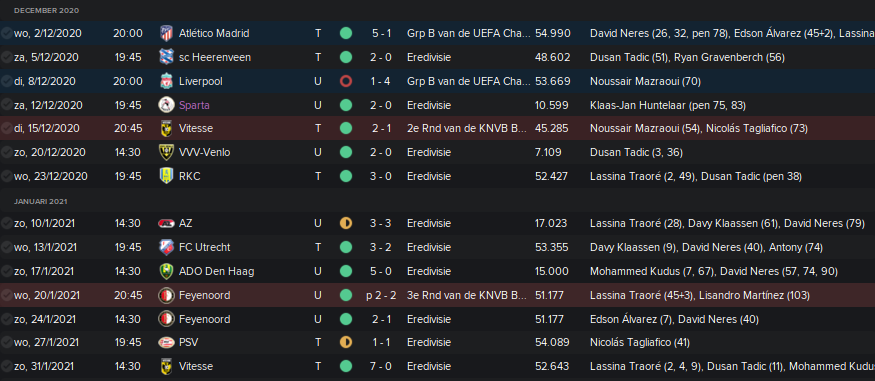
Task: Click the AZ club logo
Action: click(x=166, y=224)
